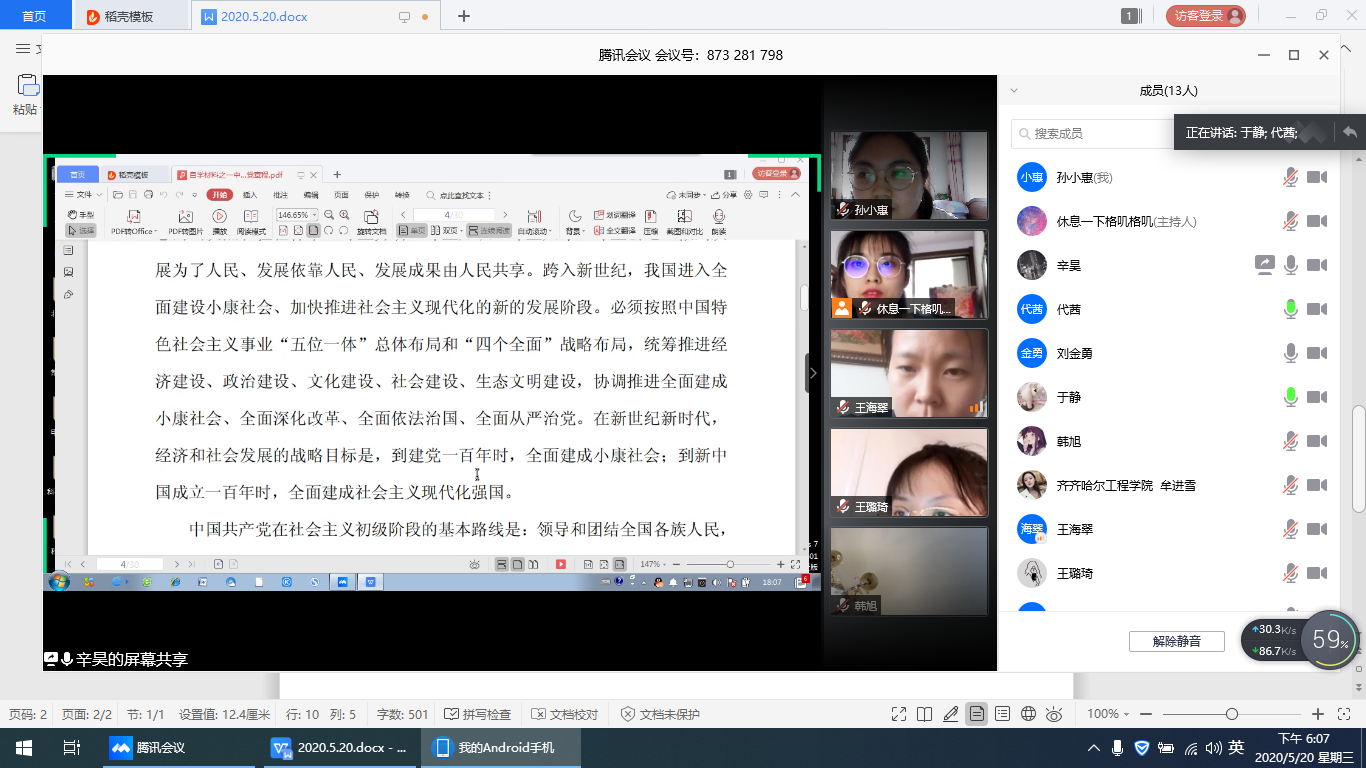Collapse video strip with the side arrow handle
The image size is (1366, 768).
(x=813, y=373)
